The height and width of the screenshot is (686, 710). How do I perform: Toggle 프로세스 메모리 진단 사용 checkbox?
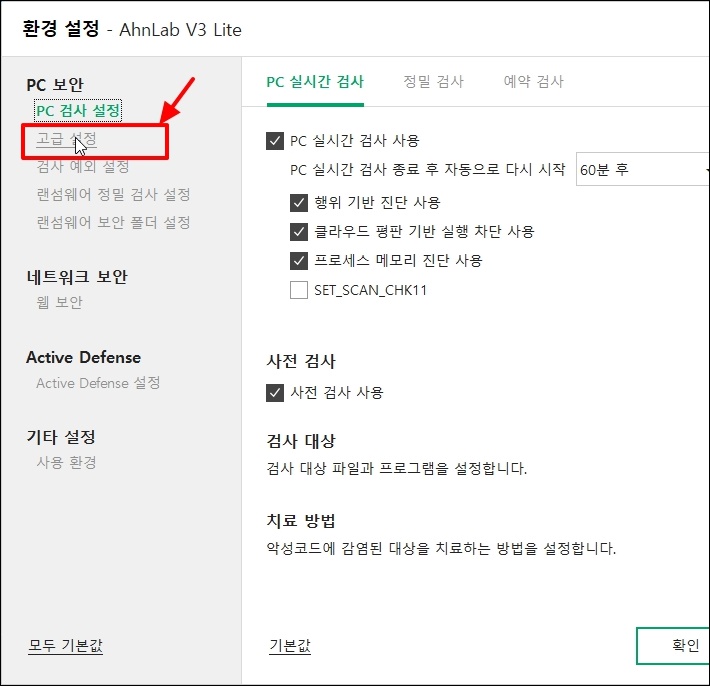point(299,261)
